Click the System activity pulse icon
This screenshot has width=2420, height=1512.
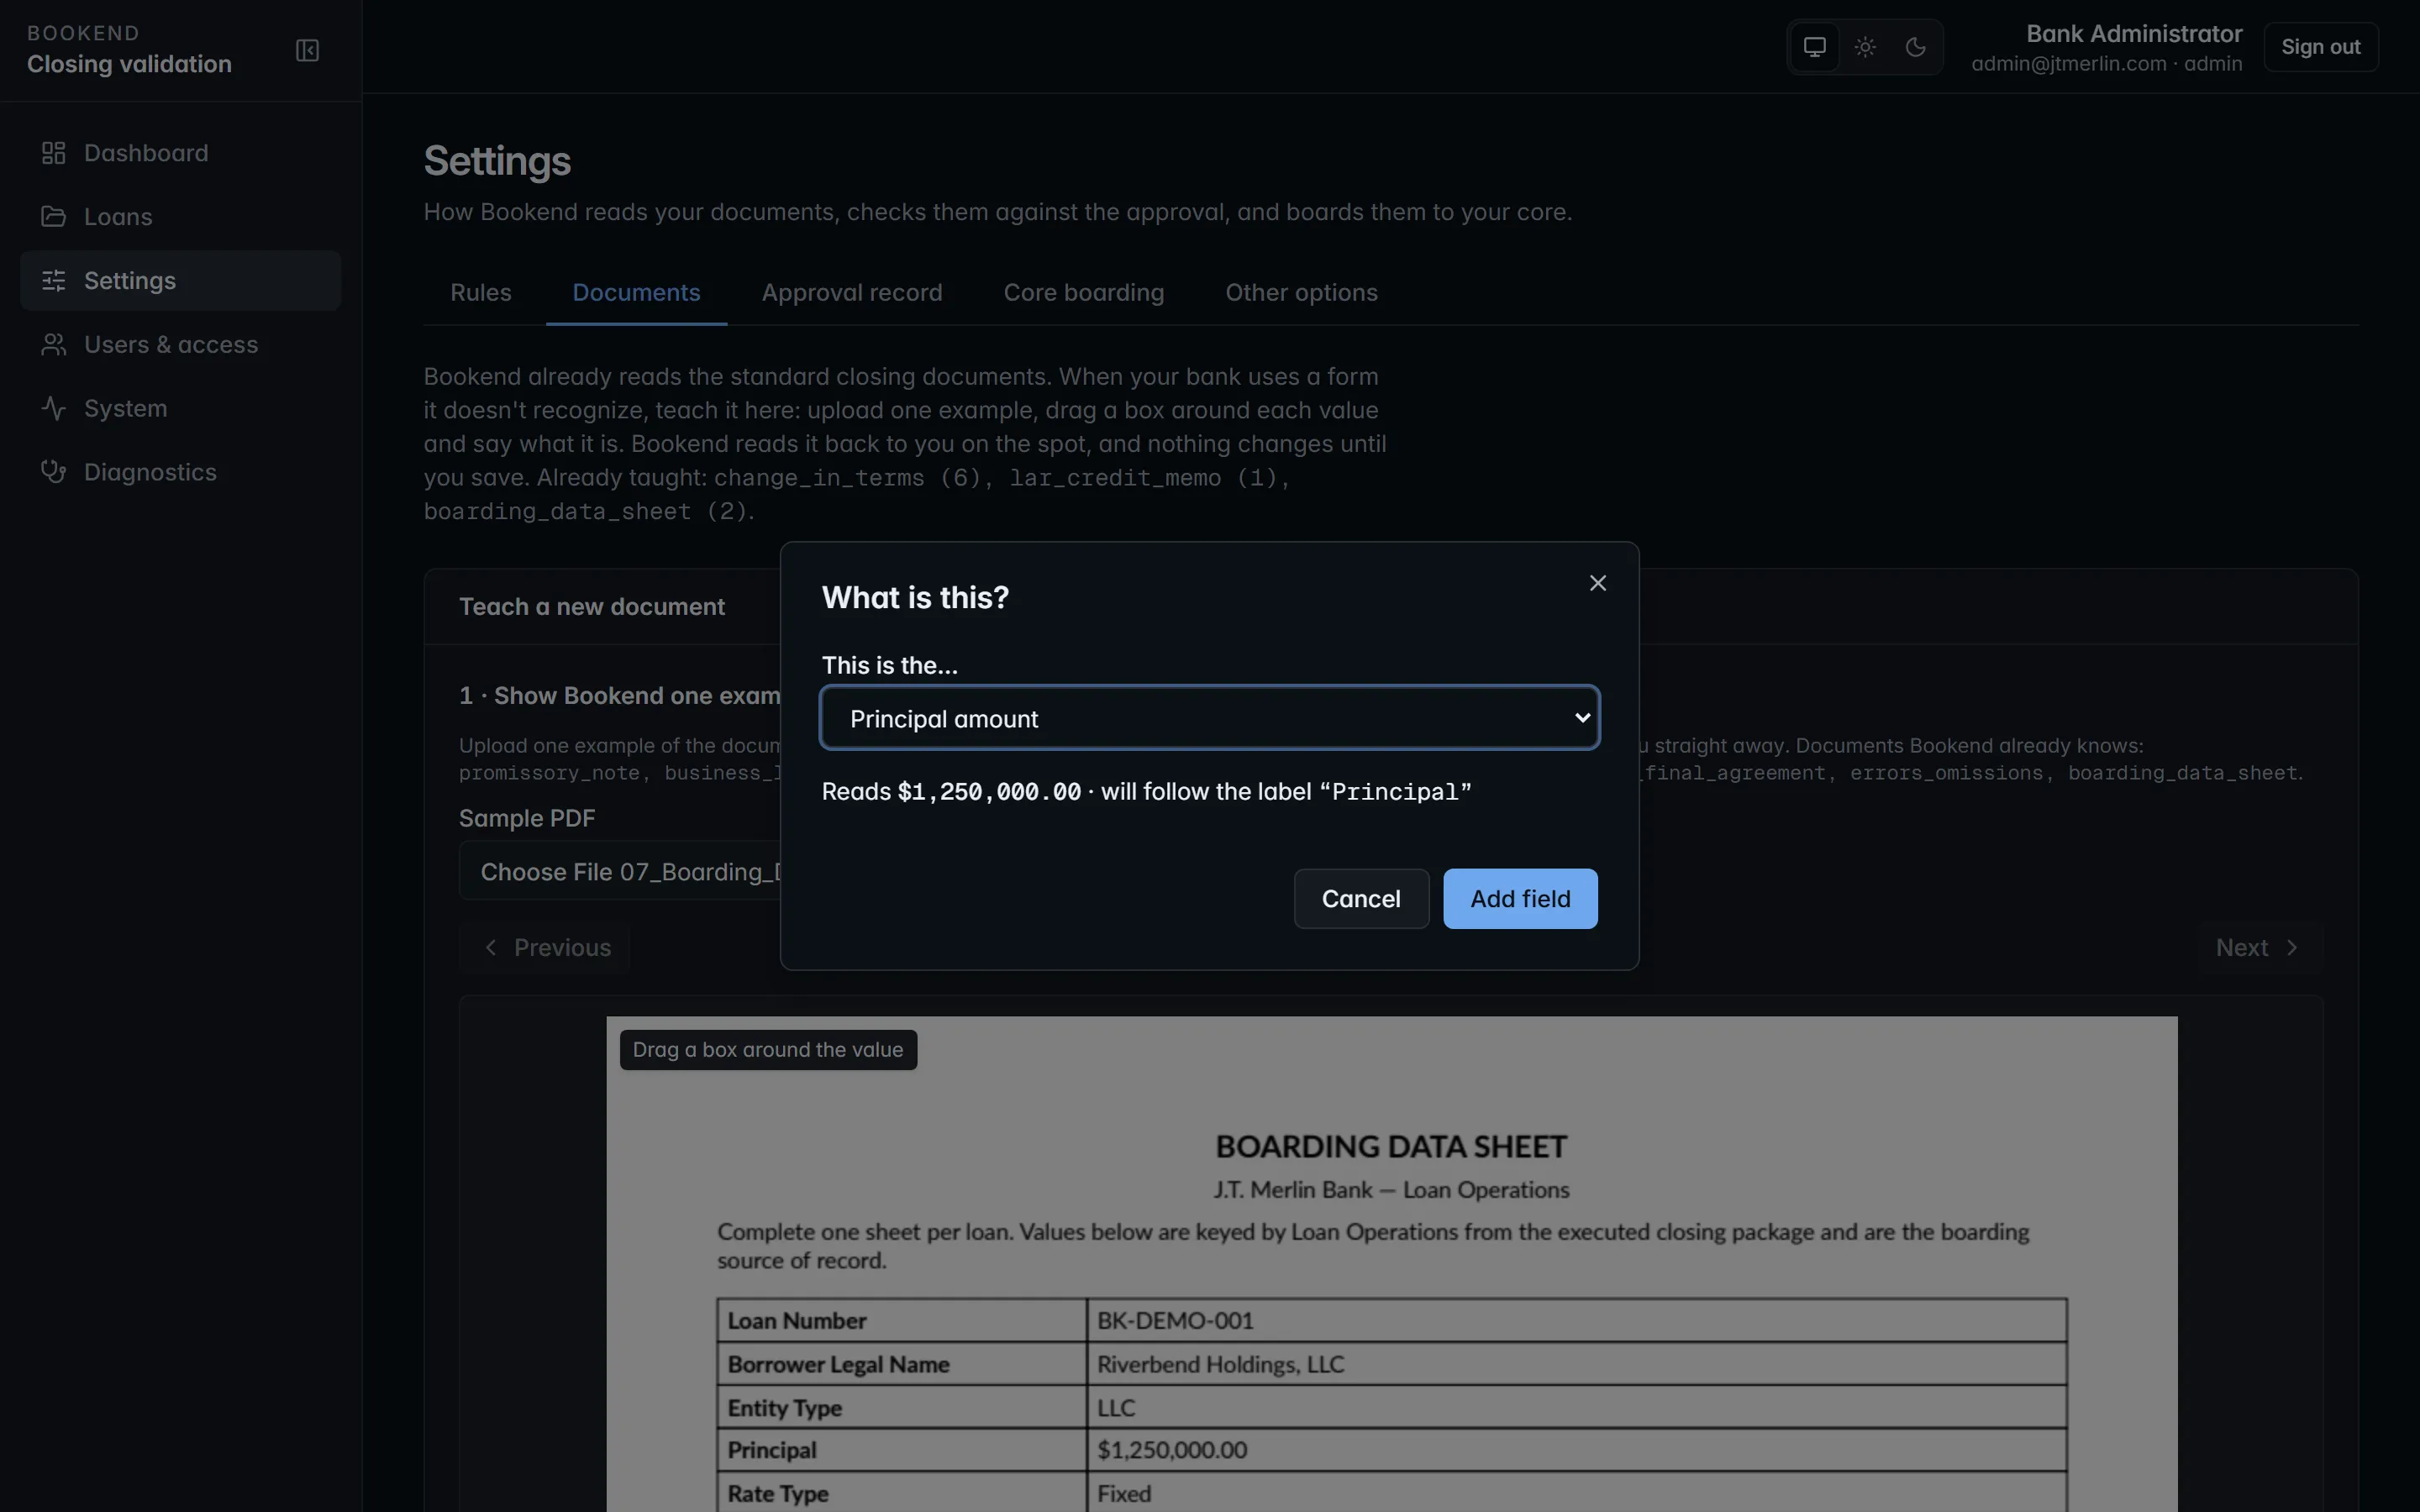[53, 408]
